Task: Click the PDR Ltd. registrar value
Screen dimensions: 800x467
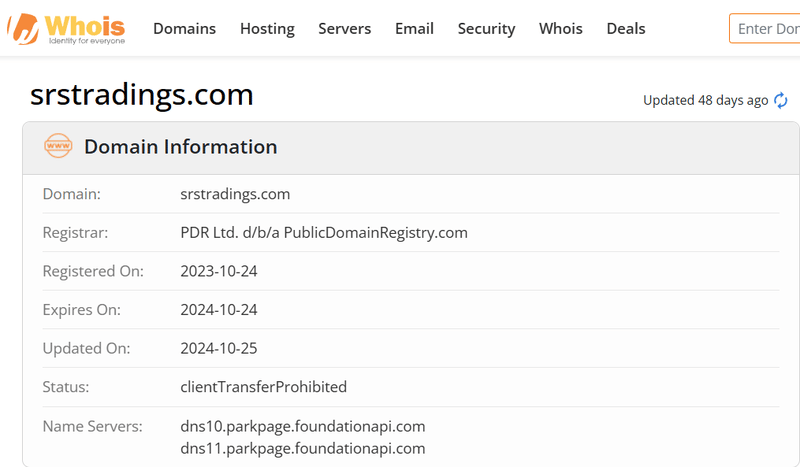Action: click(323, 233)
